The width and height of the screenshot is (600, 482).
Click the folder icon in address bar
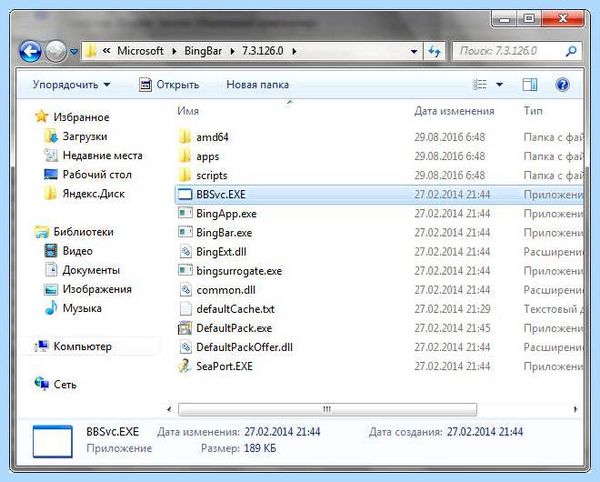click(90, 51)
